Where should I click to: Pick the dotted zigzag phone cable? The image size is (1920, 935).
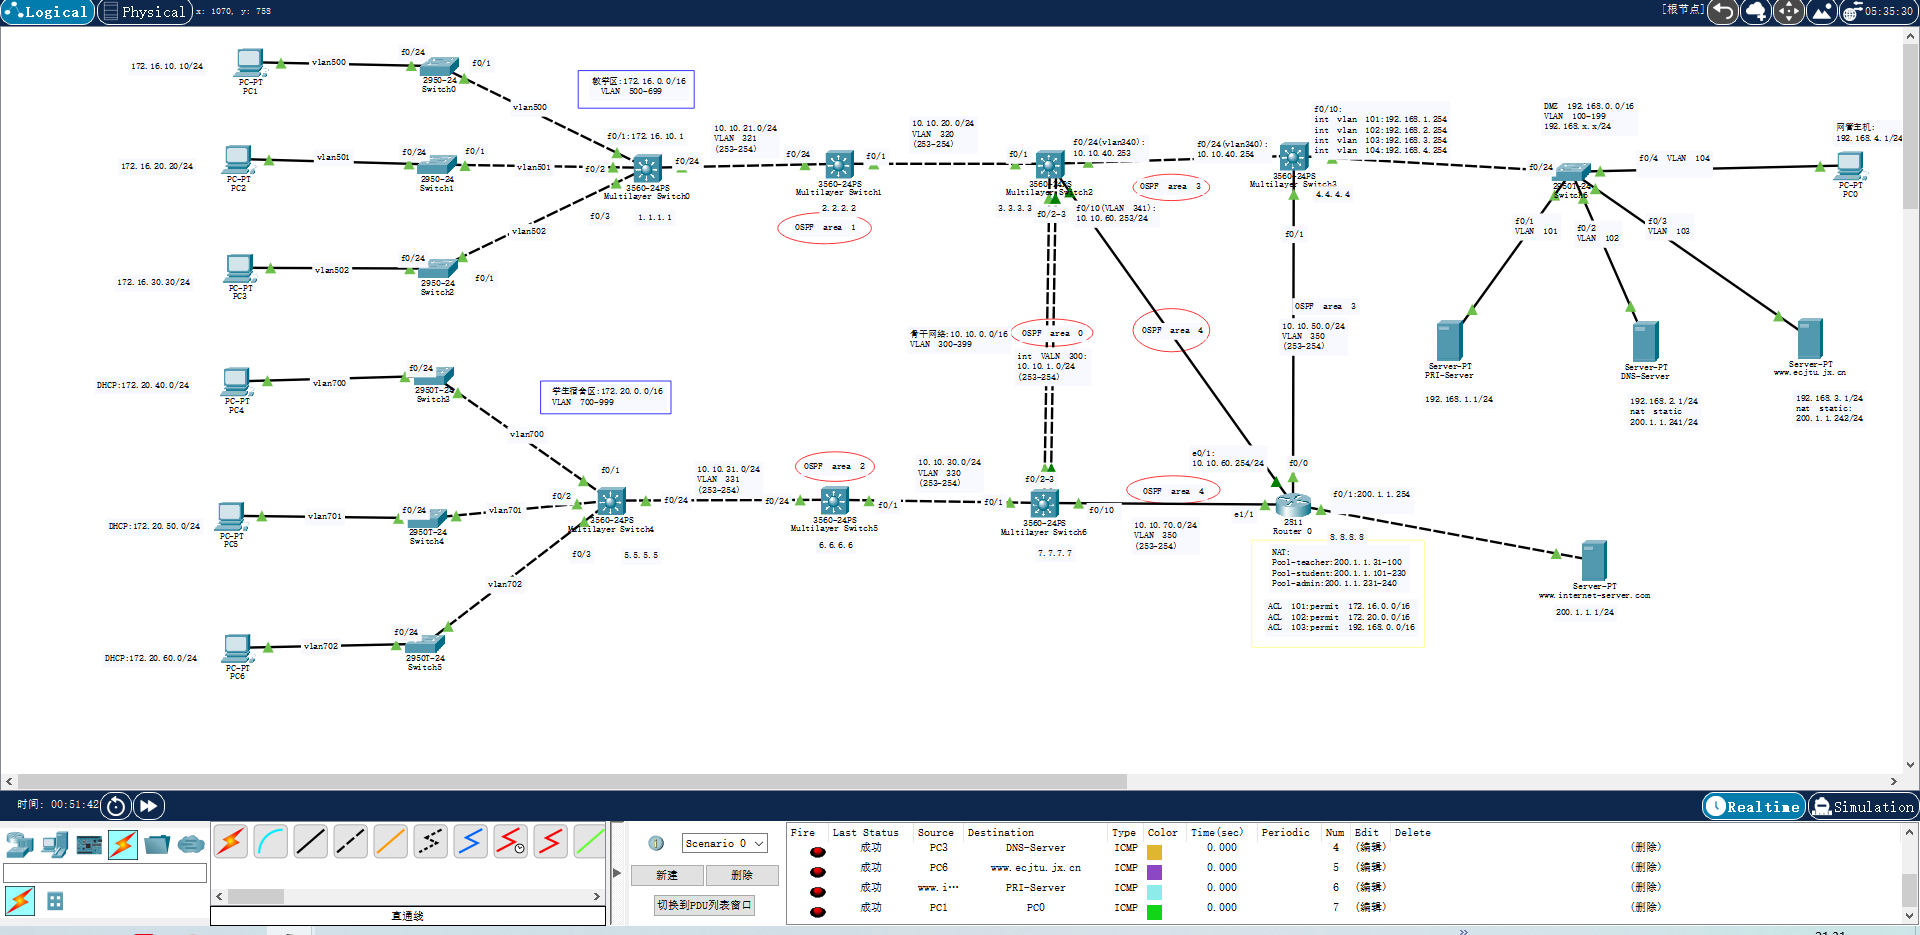click(x=431, y=842)
